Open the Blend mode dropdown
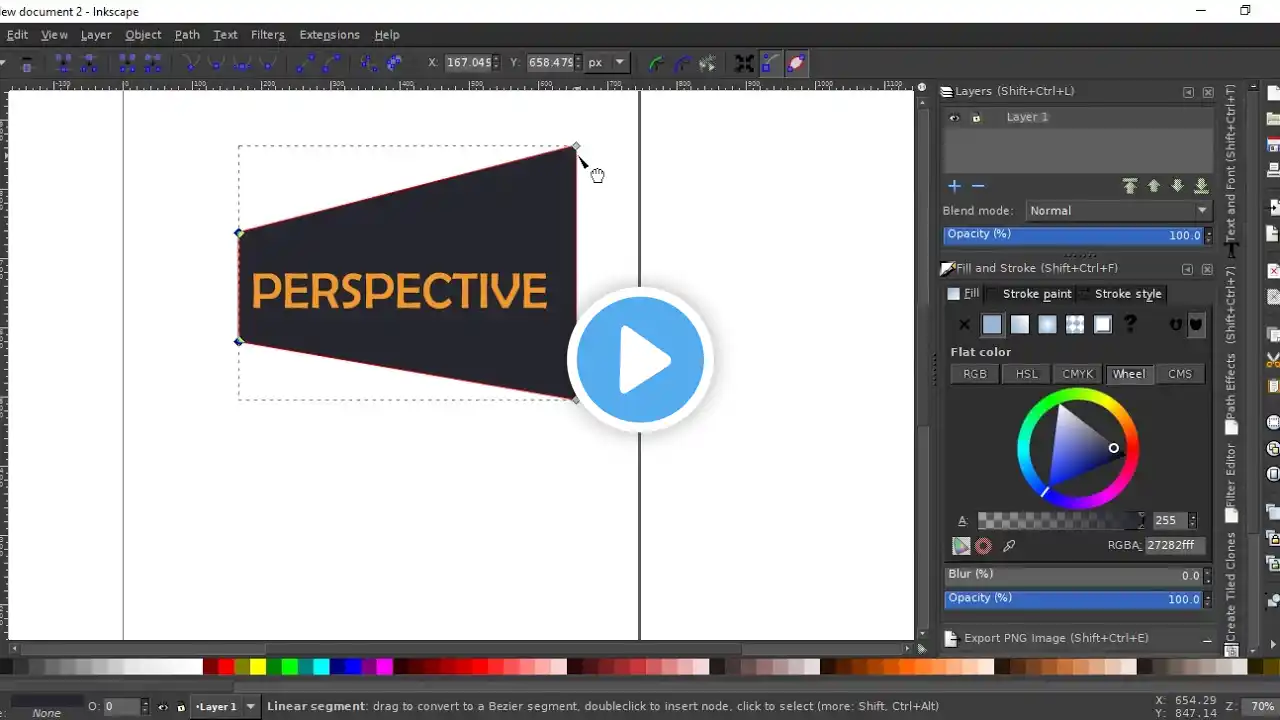The image size is (1280, 720). tap(1119, 211)
